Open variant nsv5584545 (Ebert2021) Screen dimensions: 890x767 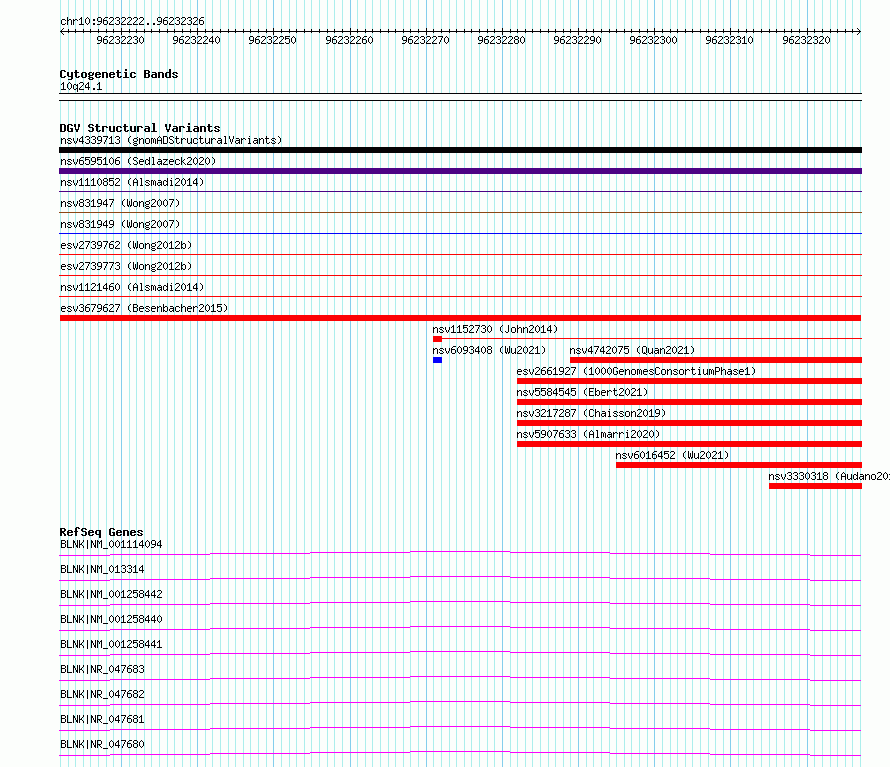[x=582, y=392]
